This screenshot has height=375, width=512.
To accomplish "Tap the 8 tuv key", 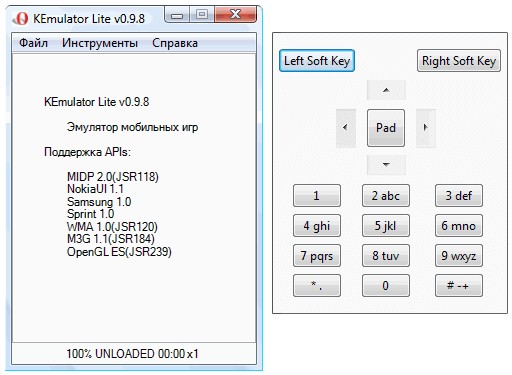I will click(386, 256).
